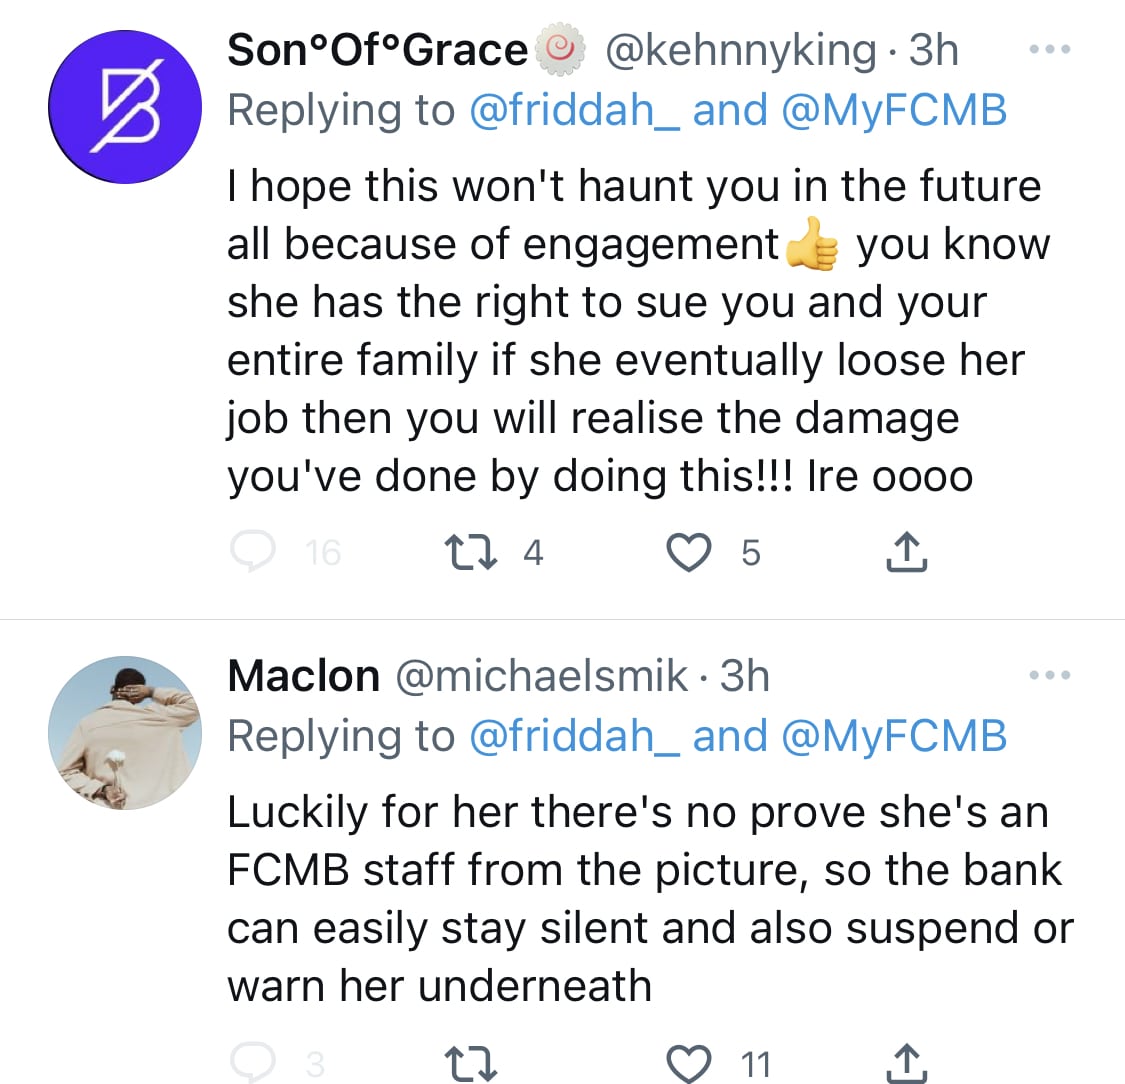This screenshot has width=1125, height=1084.
Task: Open Son°Of°Grace's purple profile avatar
Action: [x=124, y=110]
